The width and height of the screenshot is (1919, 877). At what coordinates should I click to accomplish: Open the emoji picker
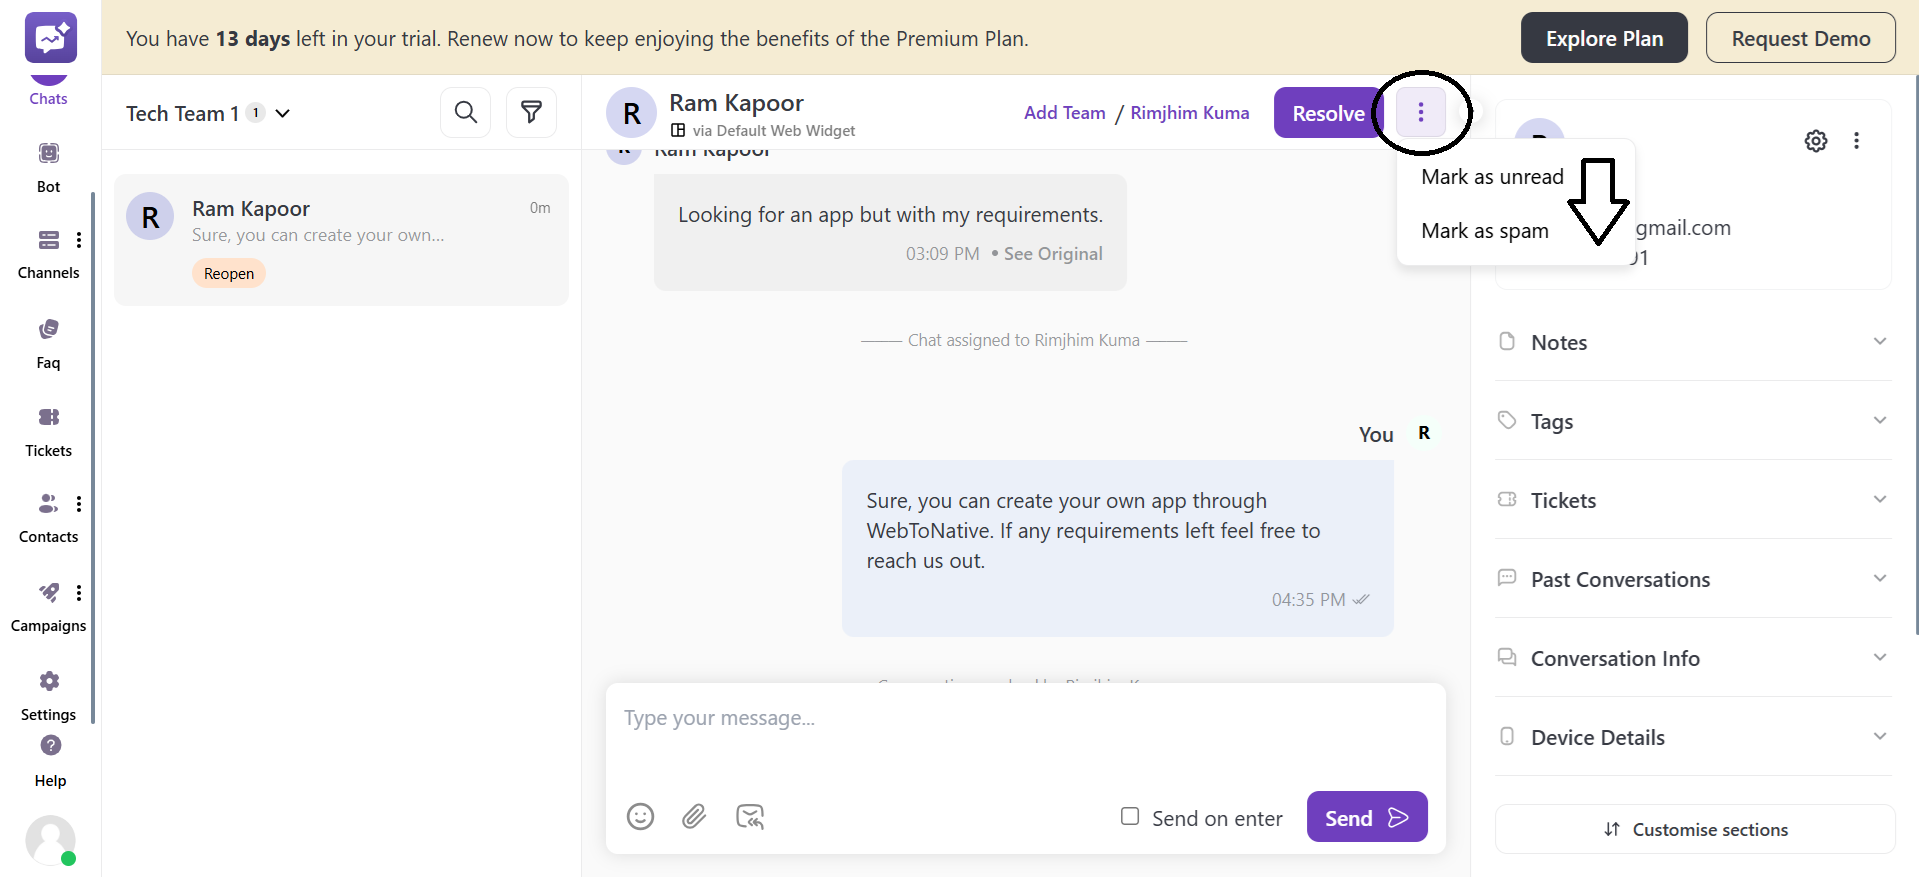pyautogui.click(x=640, y=817)
